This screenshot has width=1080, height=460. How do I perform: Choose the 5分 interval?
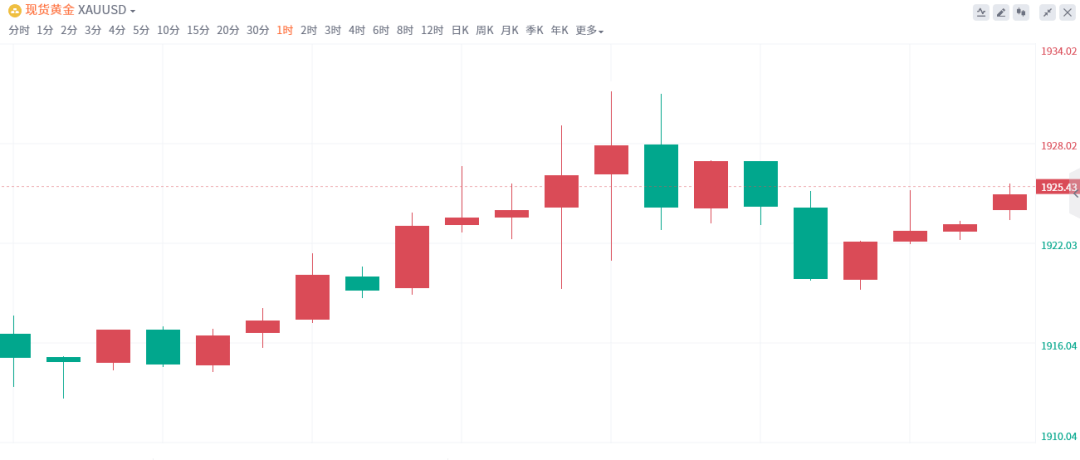pyautogui.click(x=141, y=30)
